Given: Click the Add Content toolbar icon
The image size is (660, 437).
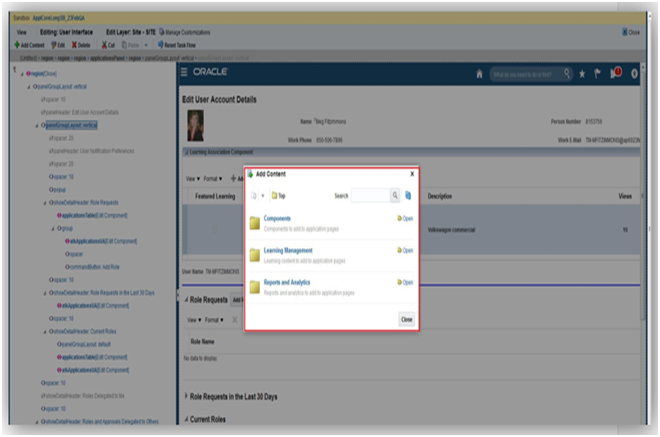Looking at the screenshot, I should [x=17, y=45].
